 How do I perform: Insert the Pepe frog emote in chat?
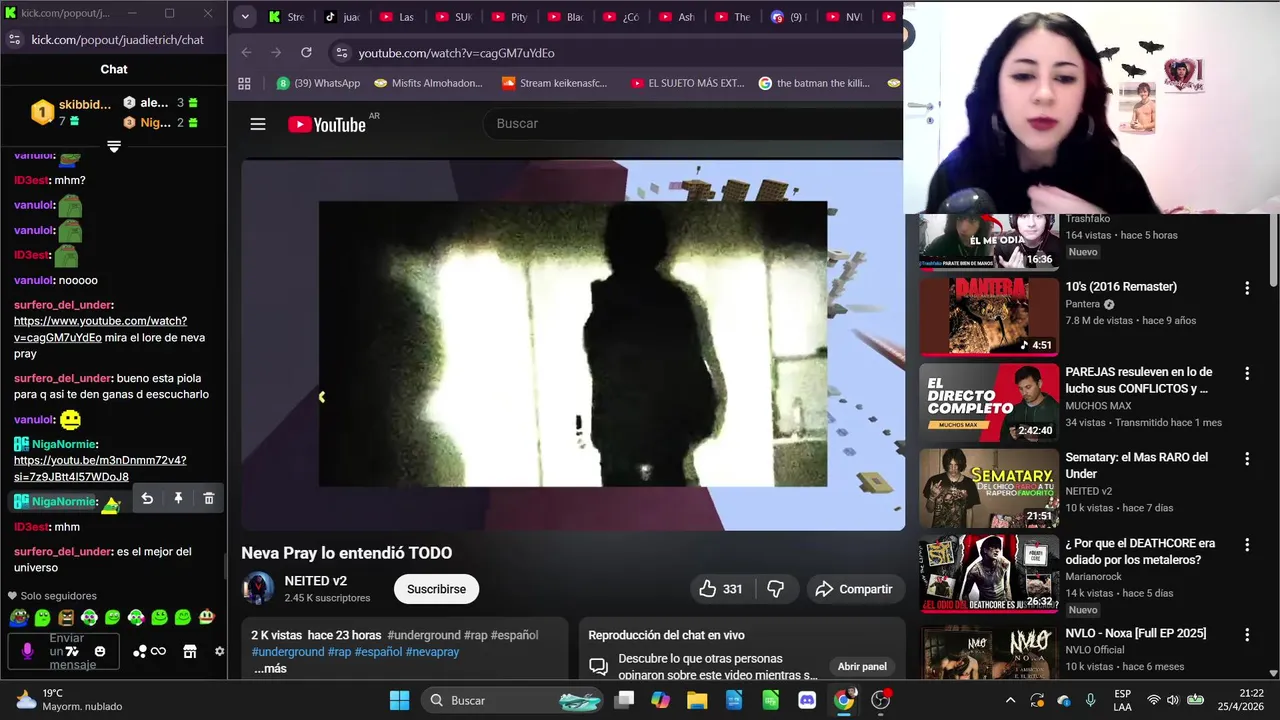[18, 617]
